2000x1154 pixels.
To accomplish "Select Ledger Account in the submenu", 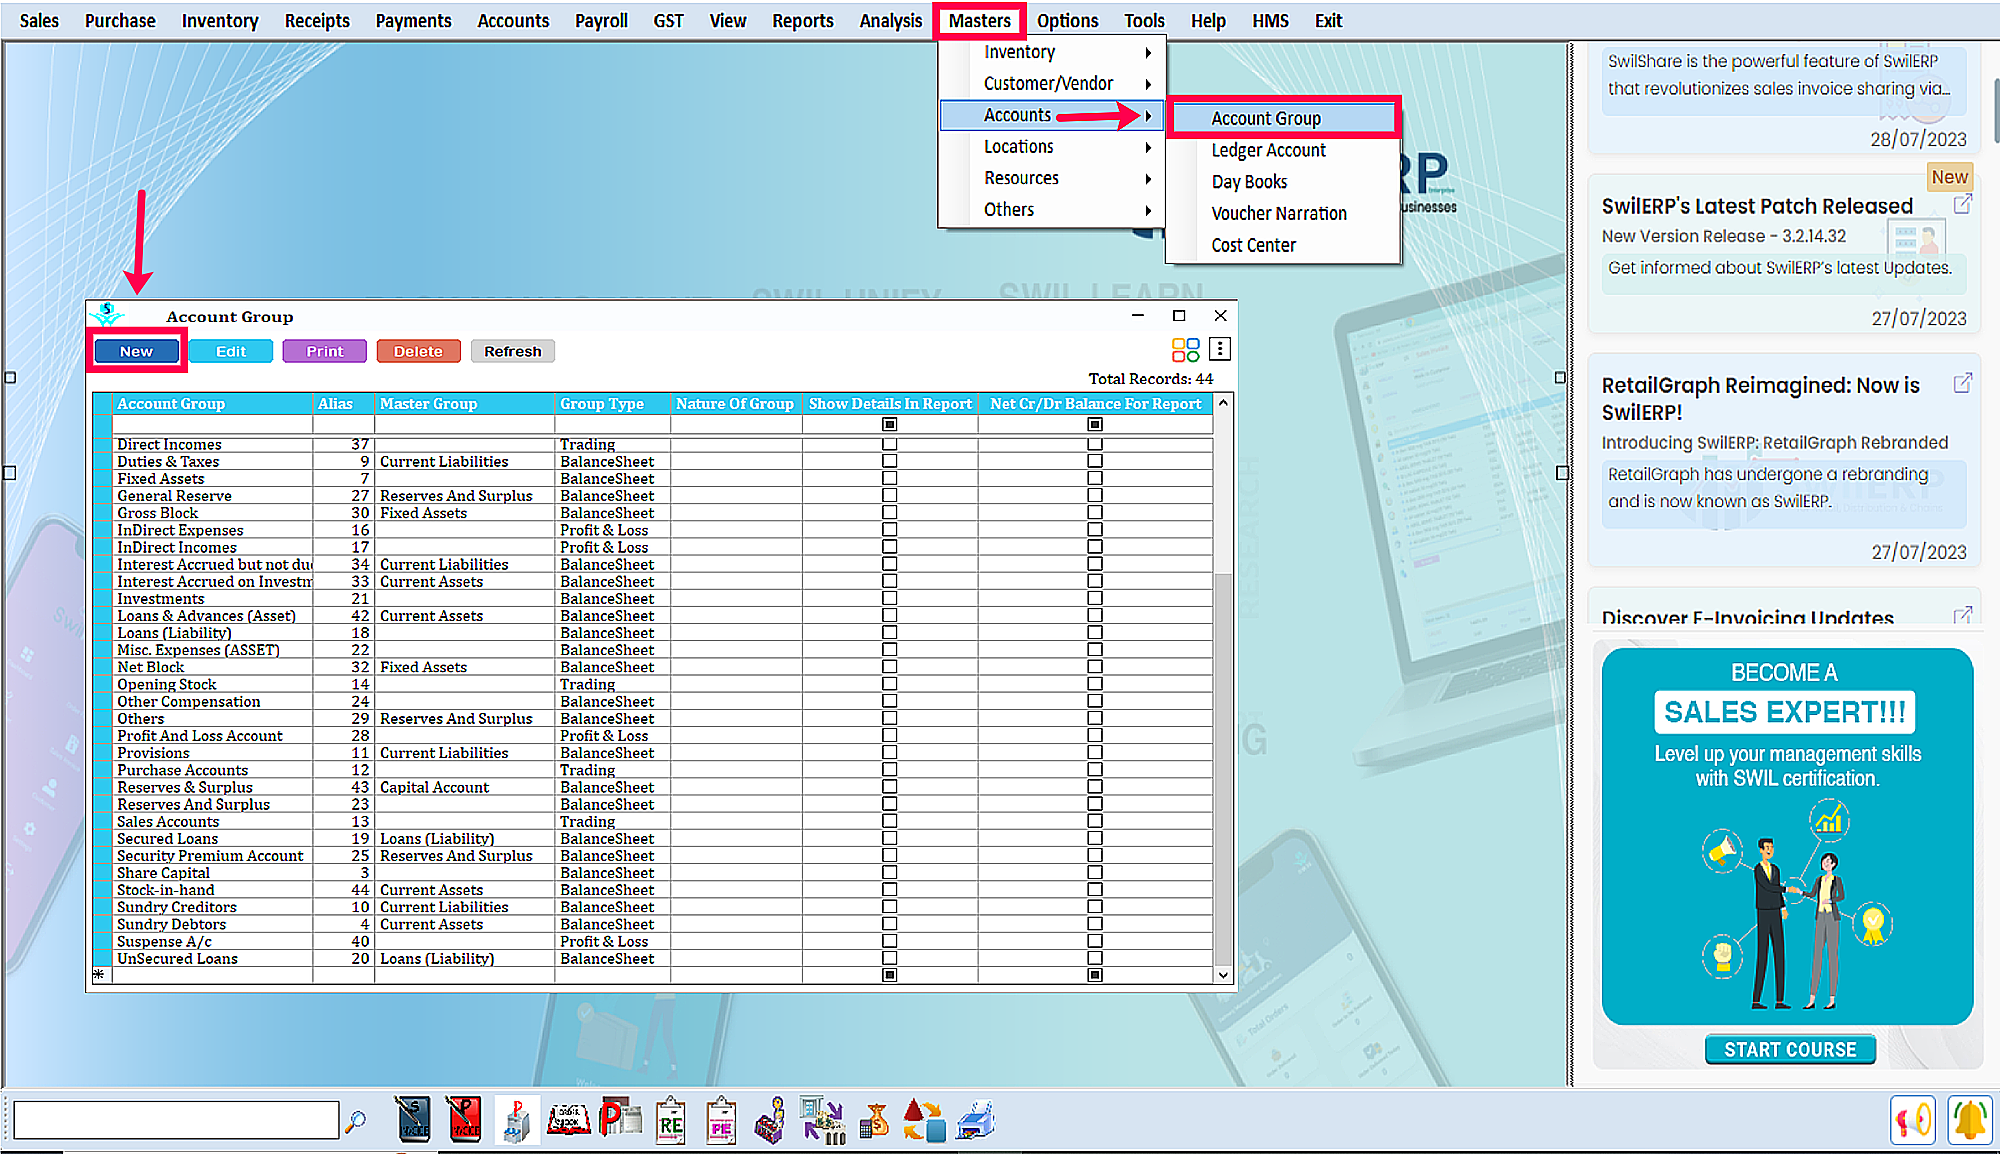I will pos(1283,150).
